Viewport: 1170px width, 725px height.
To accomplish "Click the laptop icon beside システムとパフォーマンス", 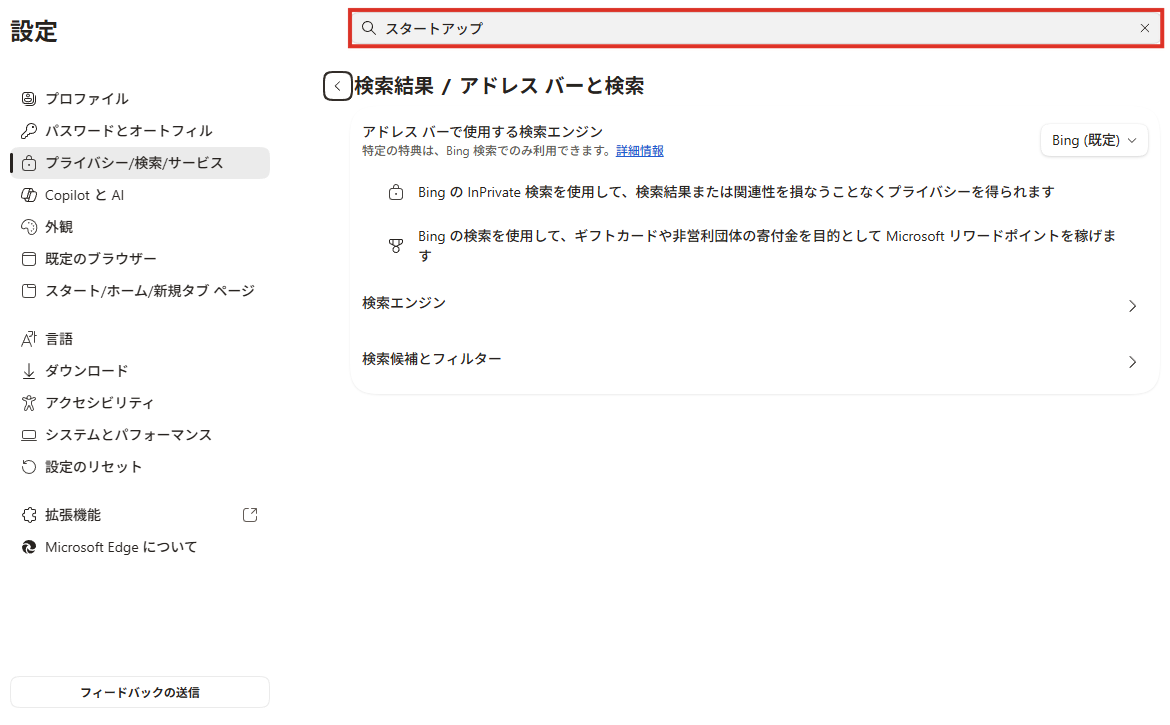I will point(28,435).
